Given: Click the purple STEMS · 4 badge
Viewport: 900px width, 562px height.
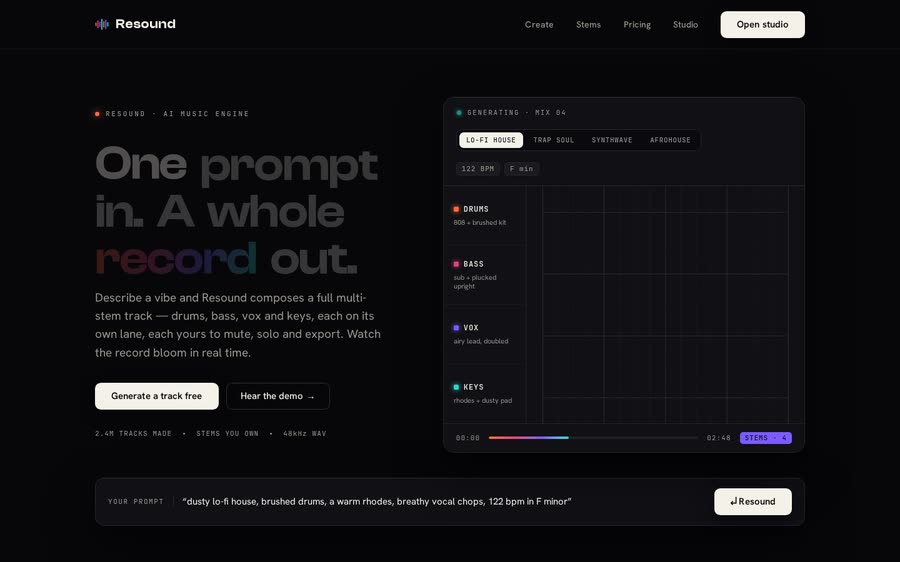Looking at the screenshot, I should pyautogui.click(x=766, y=438).
